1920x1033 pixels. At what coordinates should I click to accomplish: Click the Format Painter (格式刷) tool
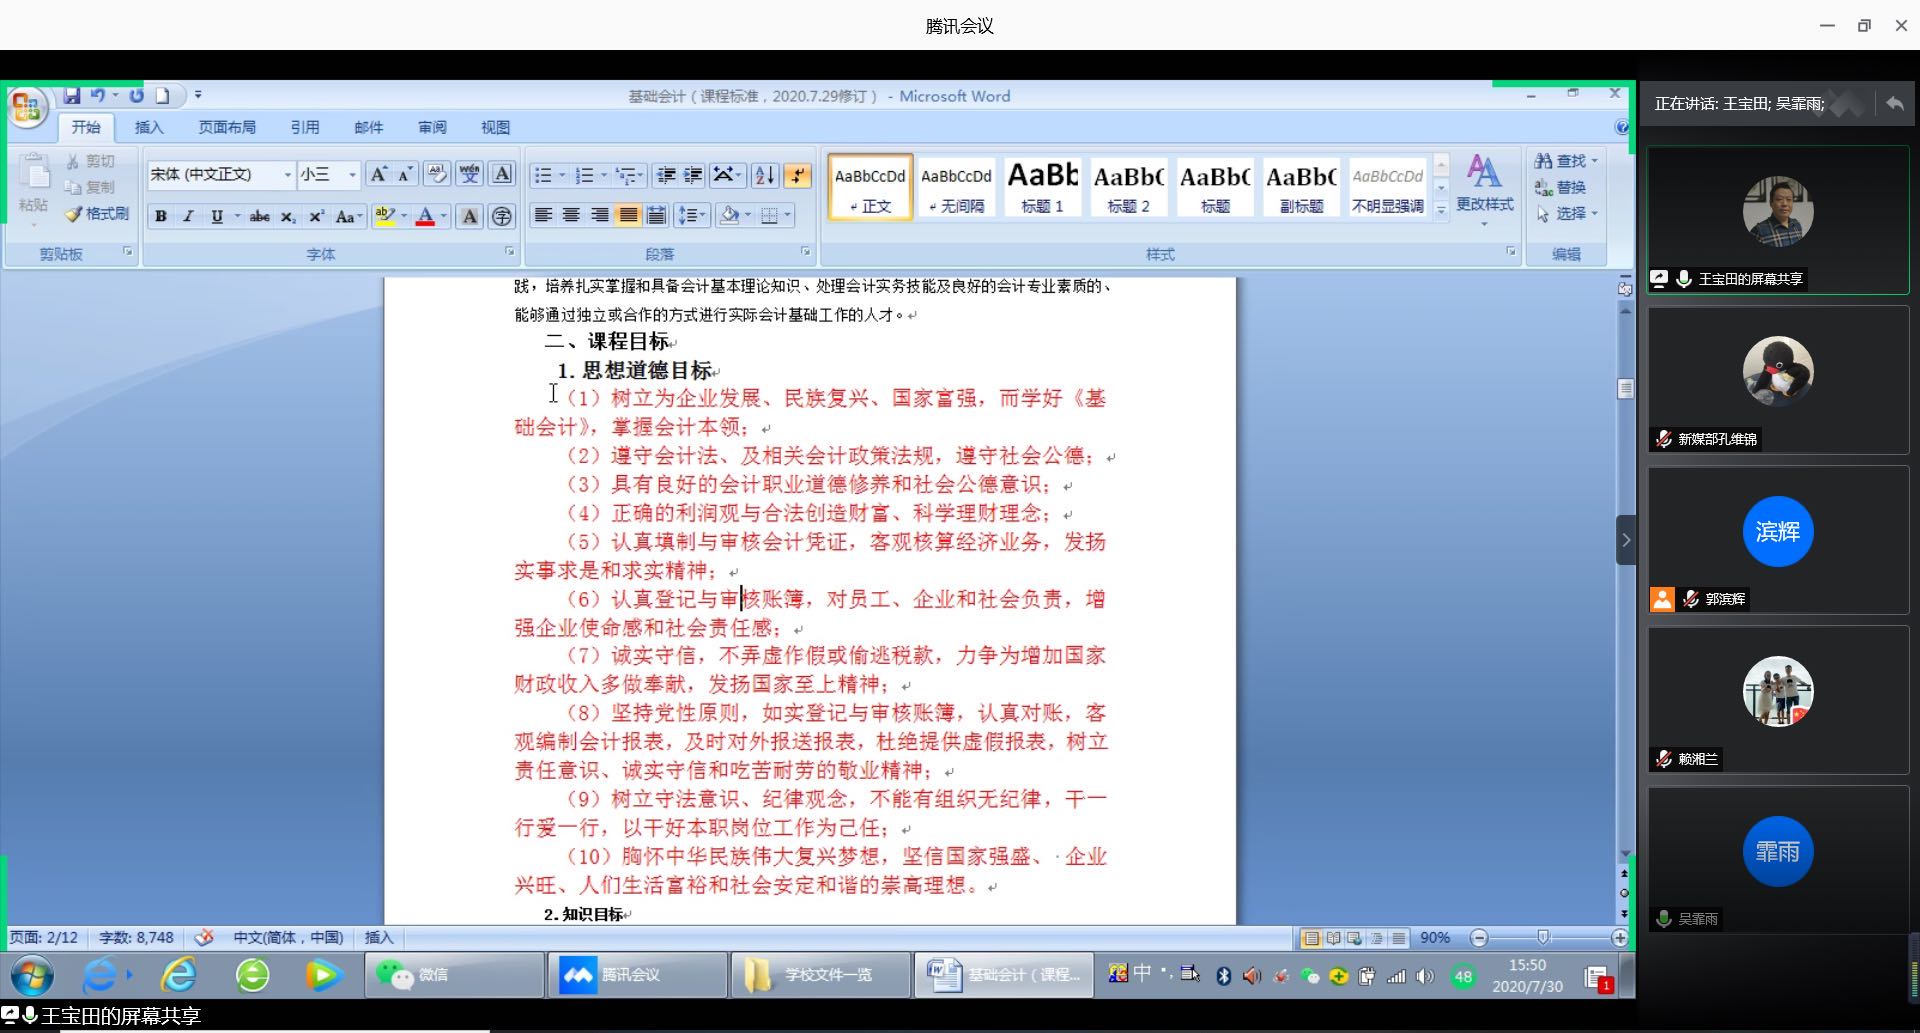pos(97,214)
